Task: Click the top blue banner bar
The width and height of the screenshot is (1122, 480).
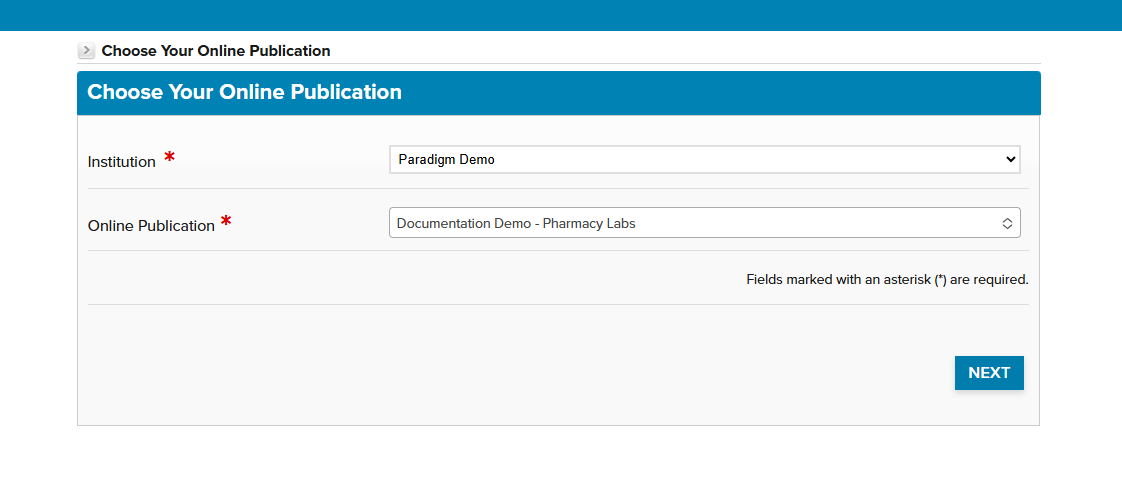Action: (x=560, y=15)
